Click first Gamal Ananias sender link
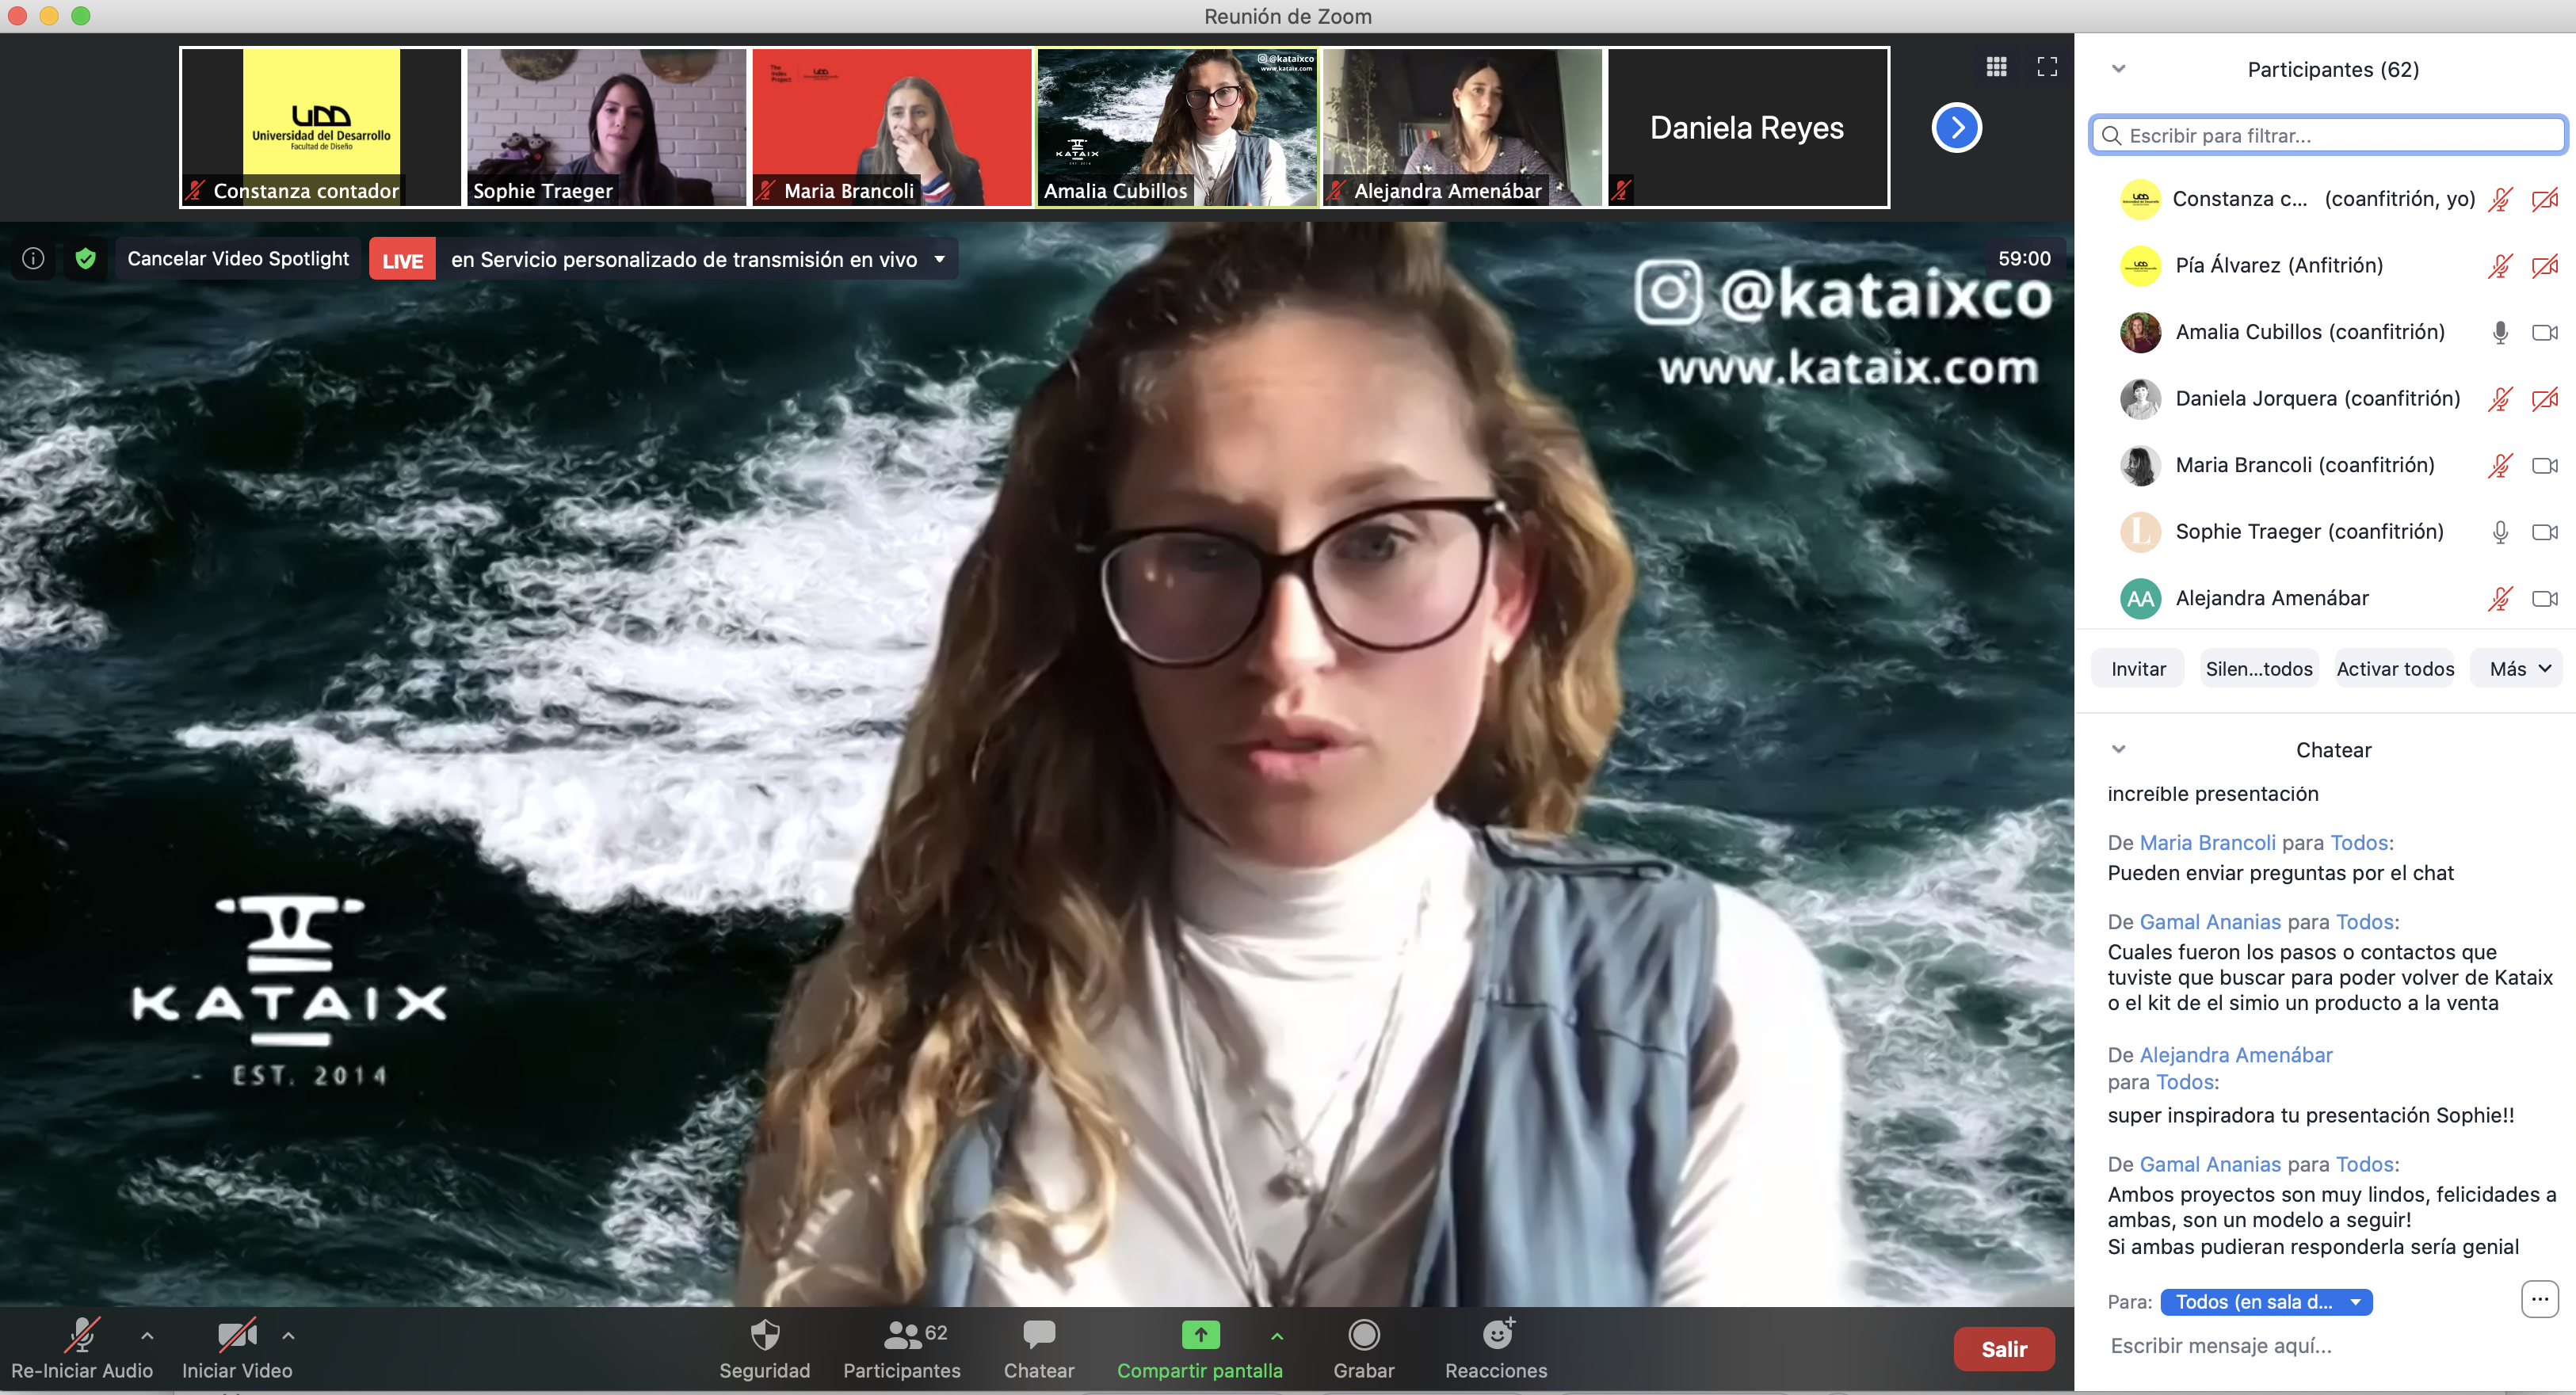Screen dimensions: 2576x1395 [x=2210, y=922]
